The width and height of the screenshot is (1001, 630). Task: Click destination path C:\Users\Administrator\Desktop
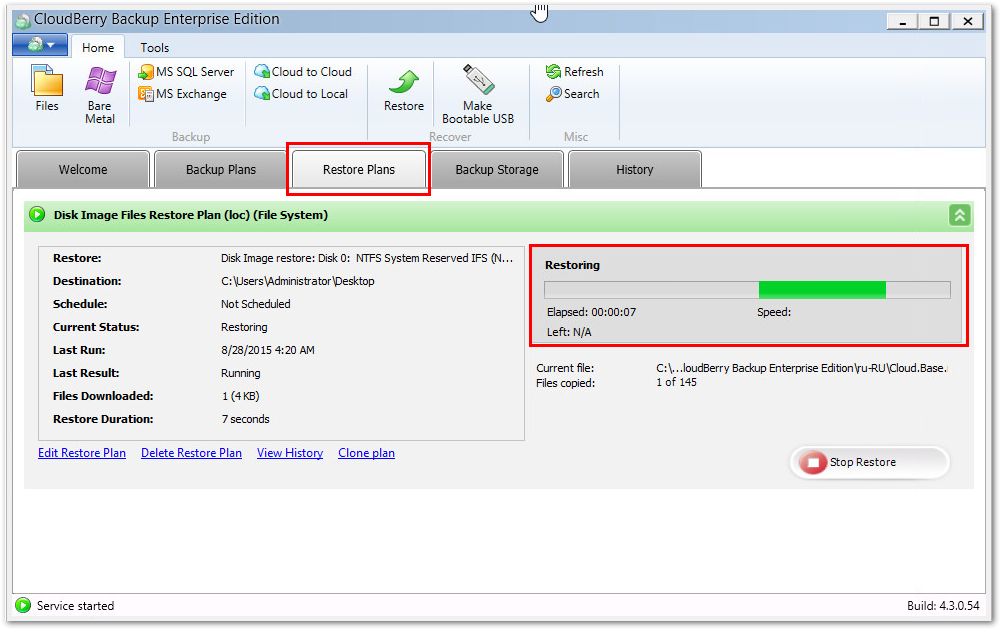[x=297, y=281]
